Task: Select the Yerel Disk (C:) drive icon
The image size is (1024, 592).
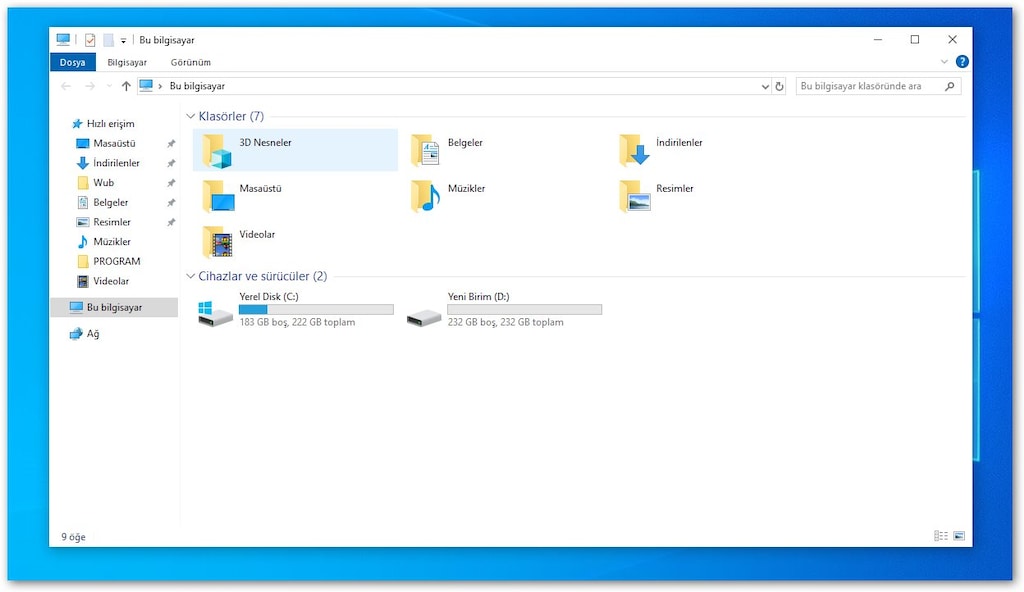Action: pyautogui.click(x=215, y=314)
